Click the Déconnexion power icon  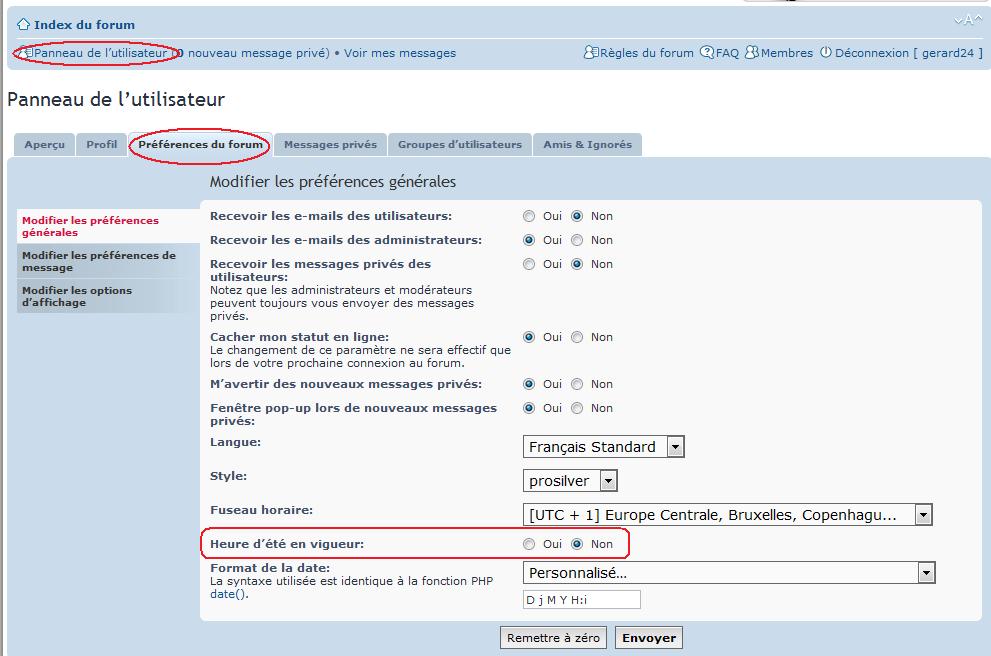point(826,53)
